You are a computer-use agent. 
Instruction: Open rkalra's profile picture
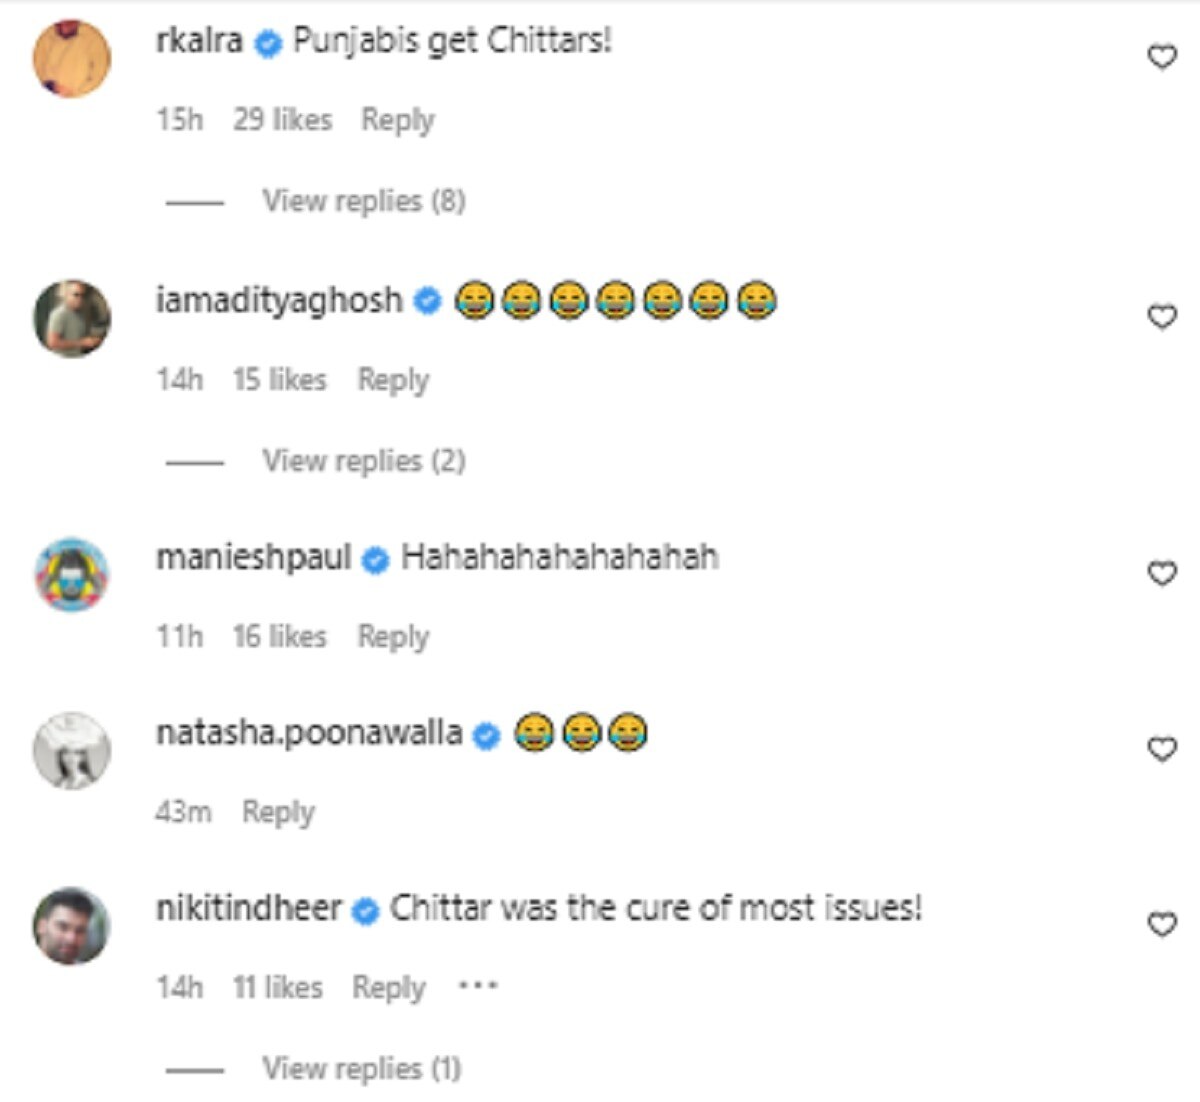pos(71,57)
